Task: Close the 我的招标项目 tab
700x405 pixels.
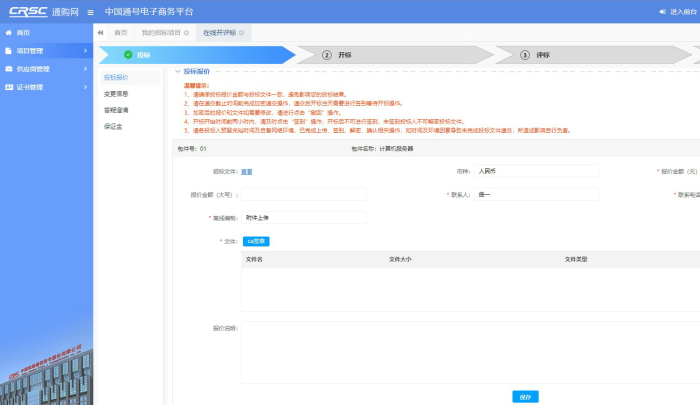Action: point(186,33)
